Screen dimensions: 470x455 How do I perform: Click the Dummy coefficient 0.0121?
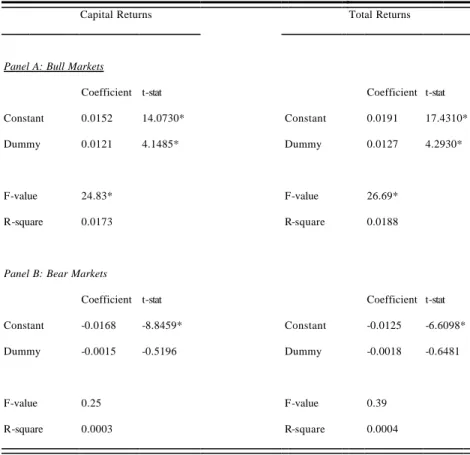coord(96,144)
